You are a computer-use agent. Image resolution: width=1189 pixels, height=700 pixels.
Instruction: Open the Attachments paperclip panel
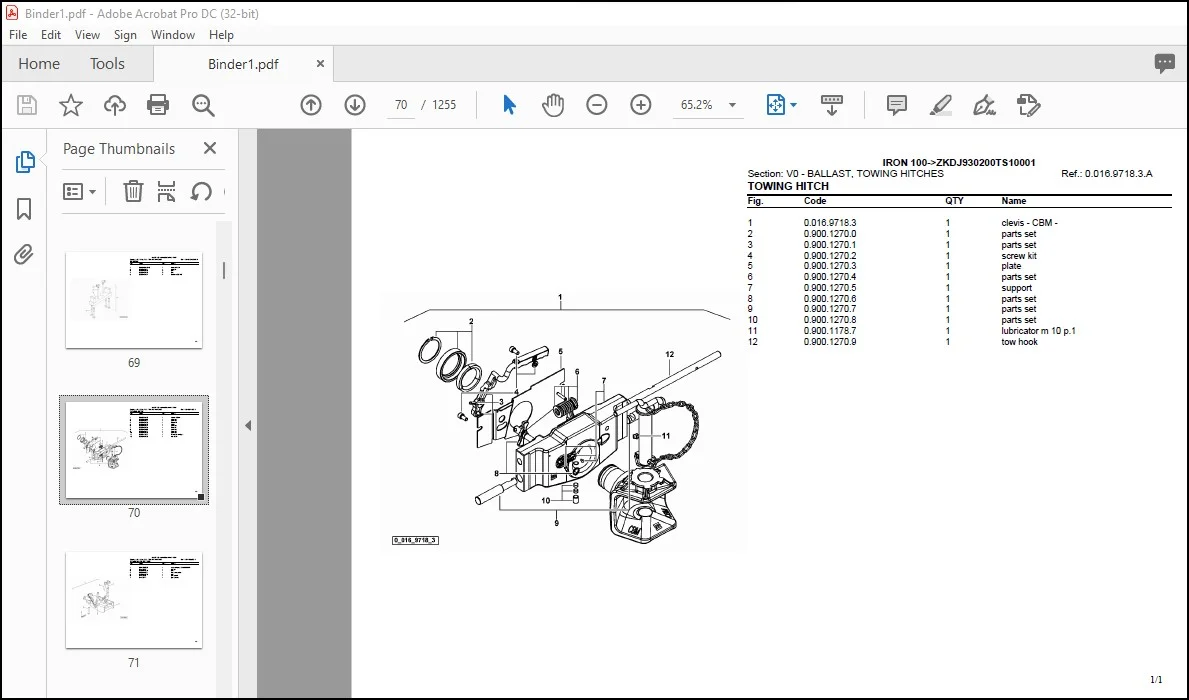[x=24, y=255]
